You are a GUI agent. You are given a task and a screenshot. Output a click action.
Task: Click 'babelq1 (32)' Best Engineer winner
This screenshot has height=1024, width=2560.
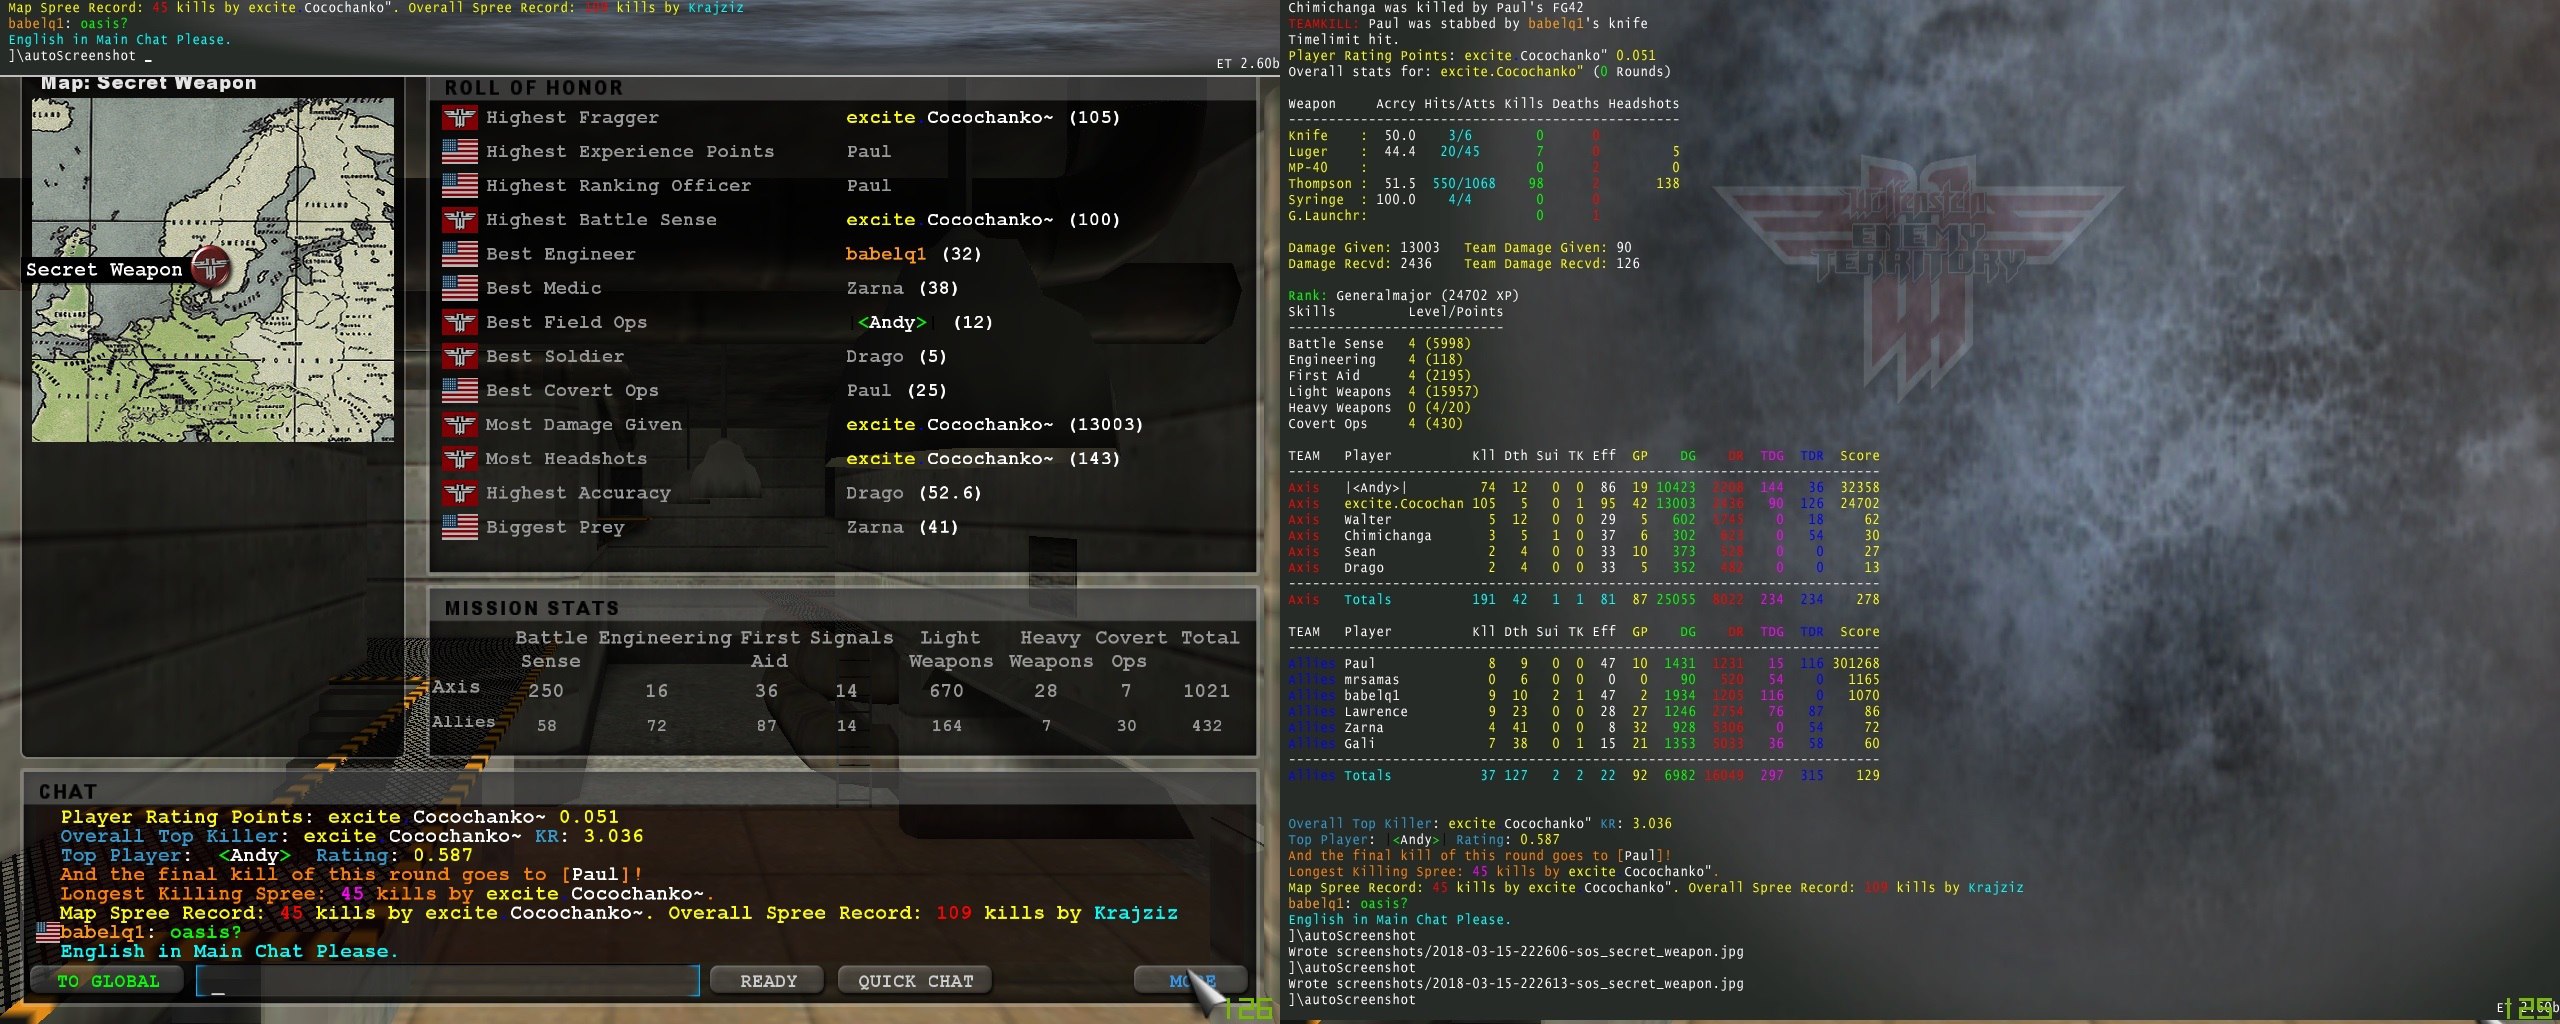pyautogui.click(x=913, y=254)
